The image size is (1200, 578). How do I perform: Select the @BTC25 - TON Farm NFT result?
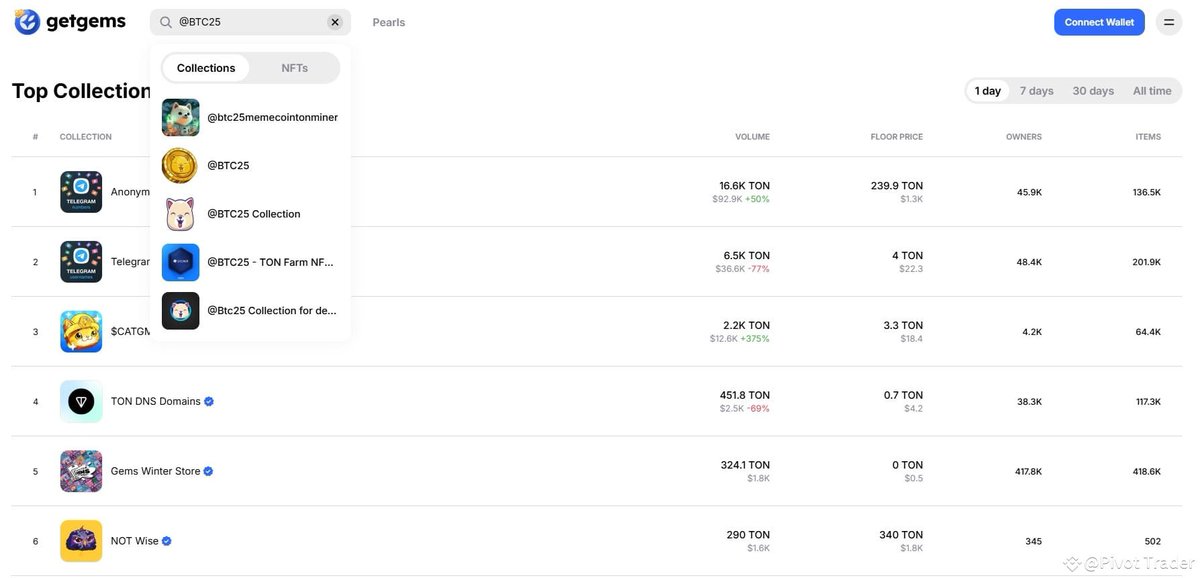click(x=250, y=262)
